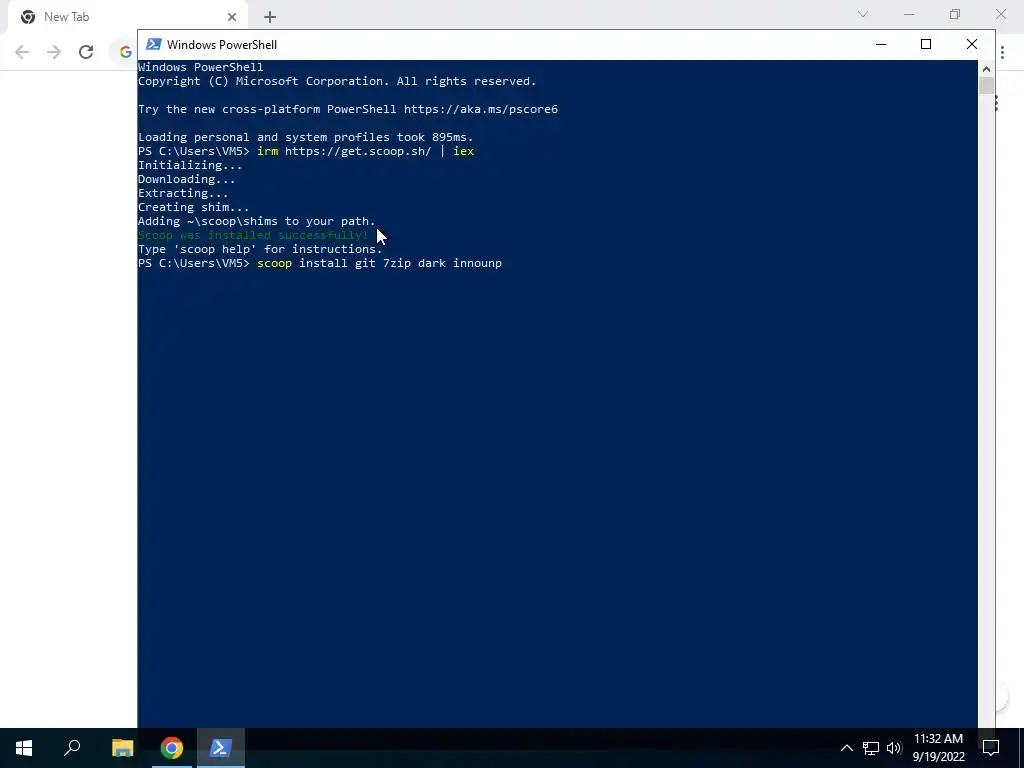Viewport: 1024px width, 768px height.
Task: Close the Windows PowerShell window
Action: click(972, 44)
